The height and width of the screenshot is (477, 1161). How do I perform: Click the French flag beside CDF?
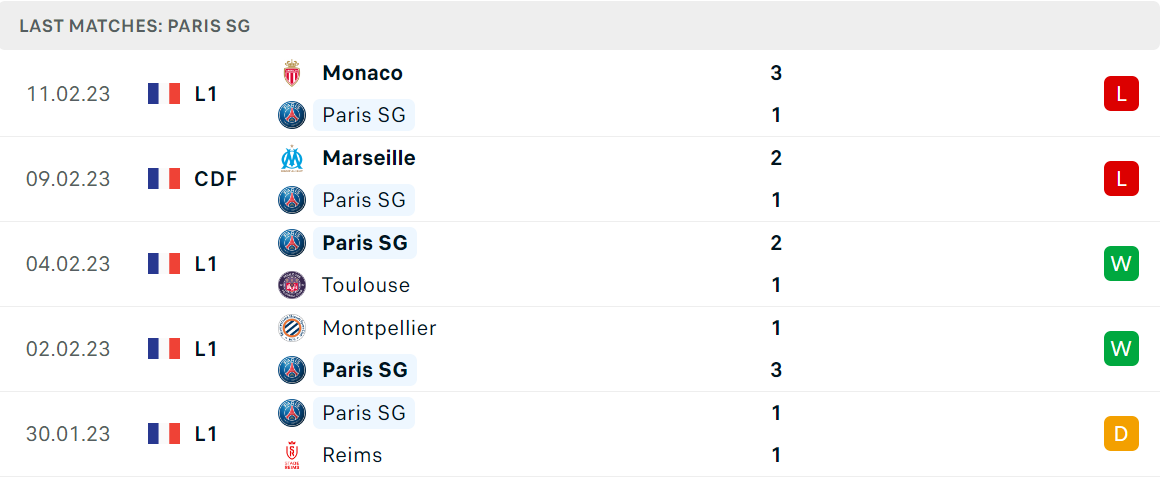pyautogui.click(x=164, y=179)
